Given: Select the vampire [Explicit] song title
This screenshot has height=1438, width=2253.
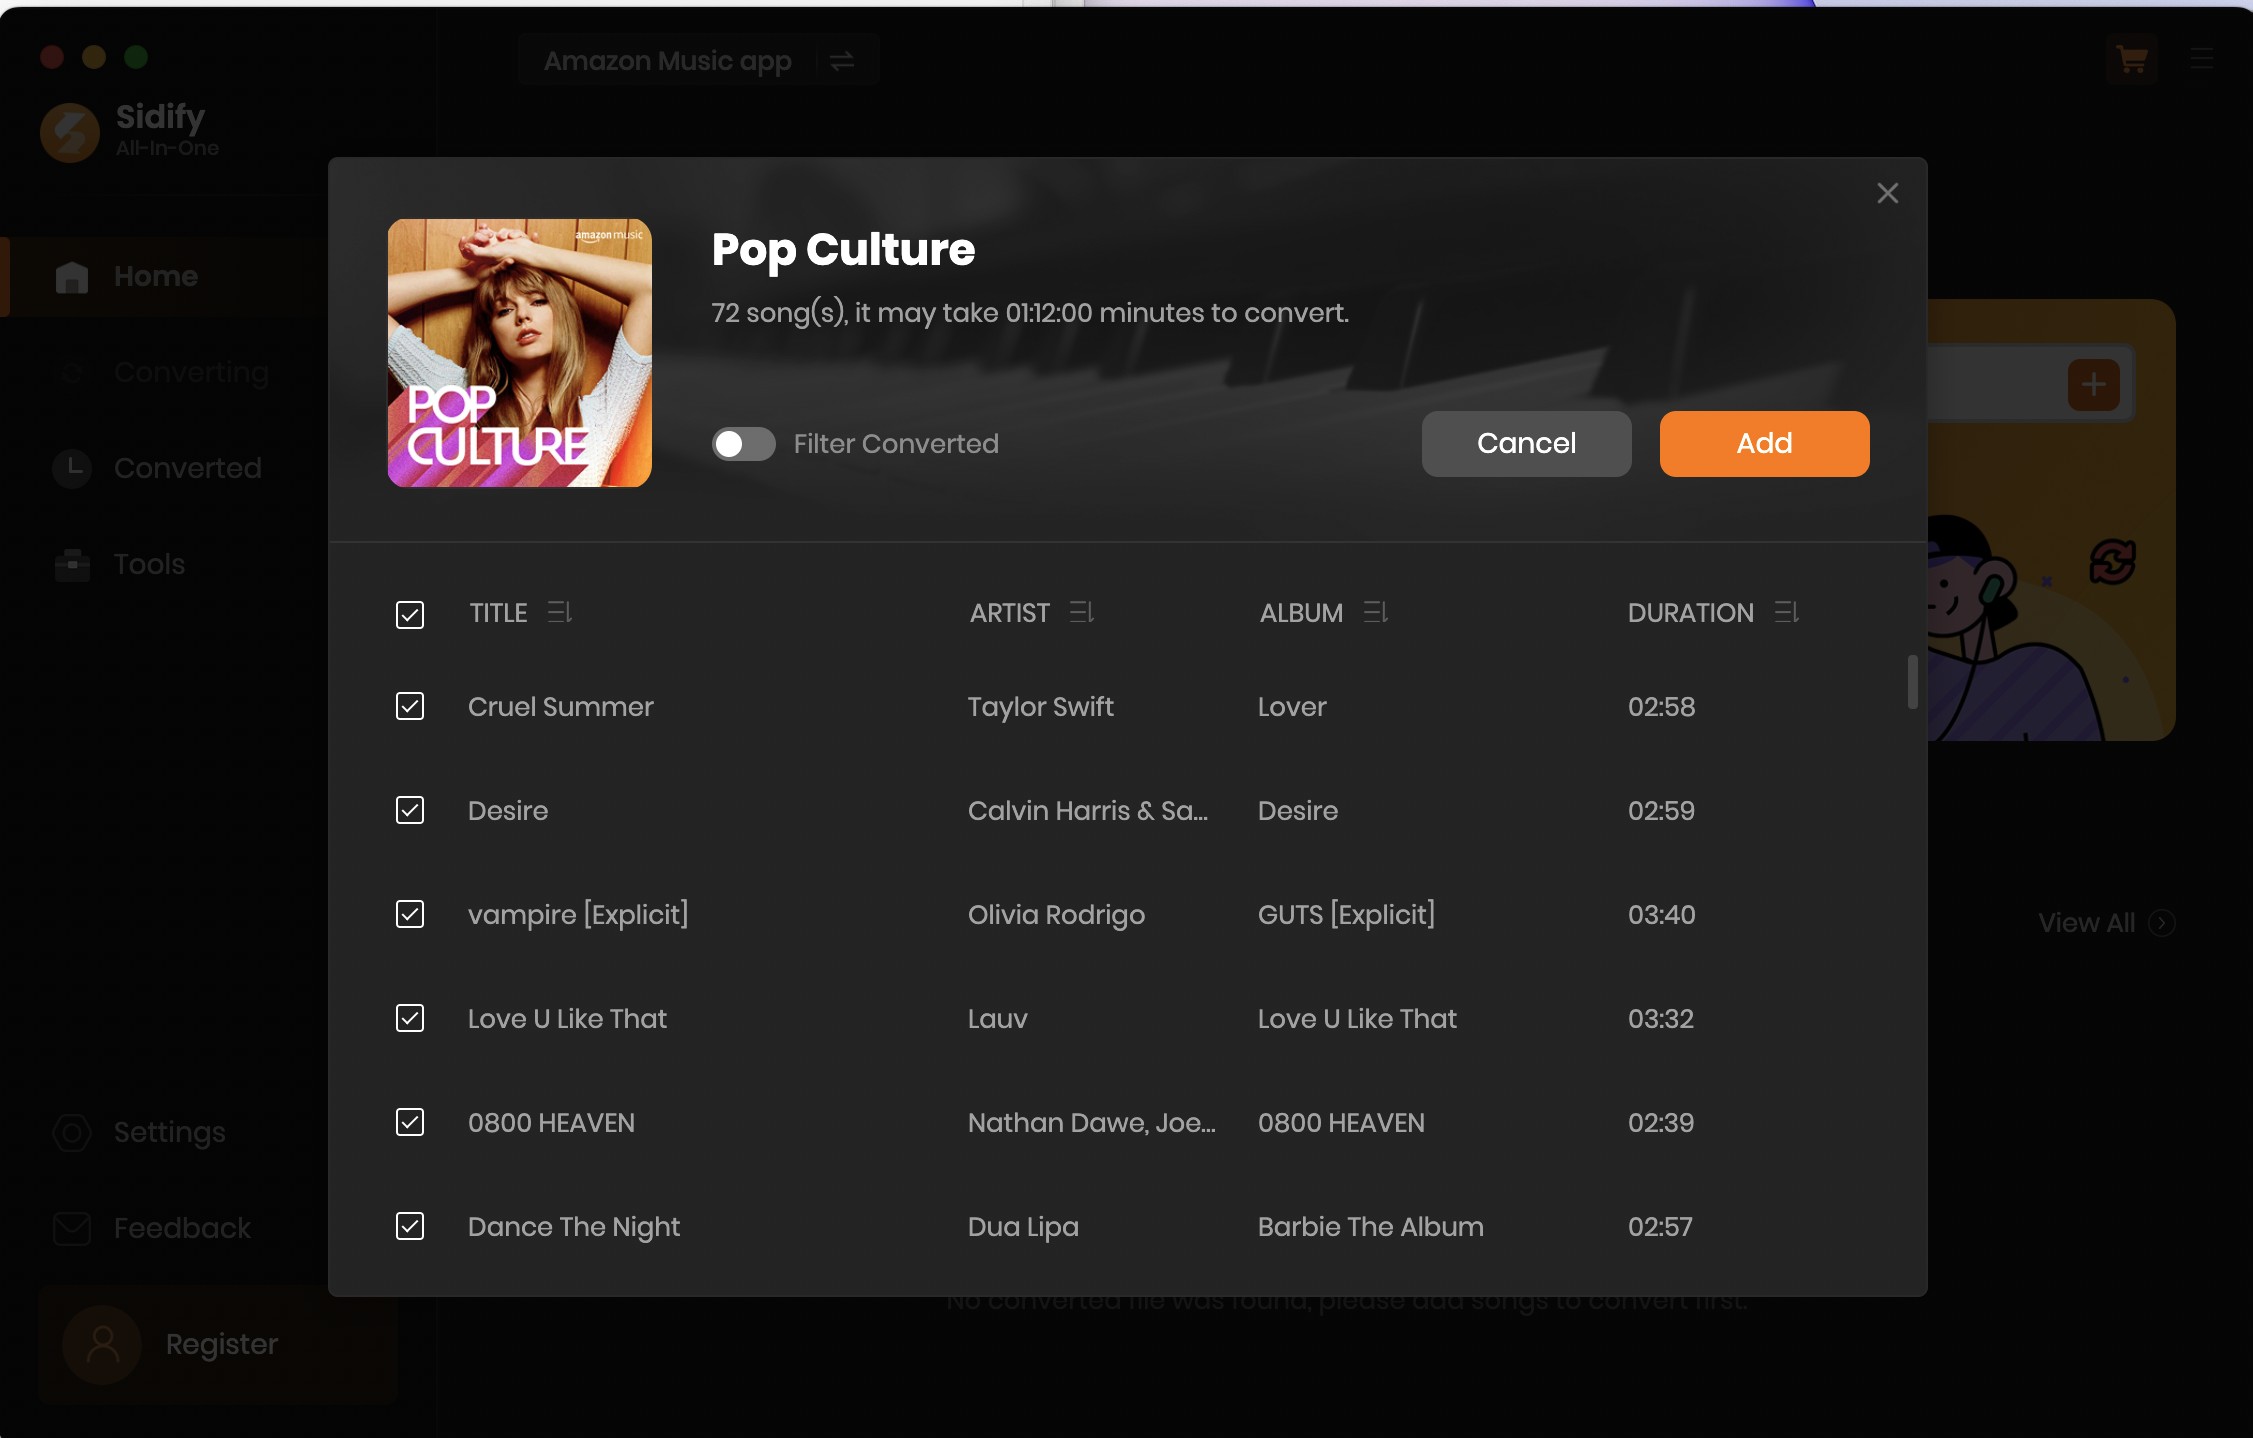Looking at the screenshot, I should click(578, 915).
